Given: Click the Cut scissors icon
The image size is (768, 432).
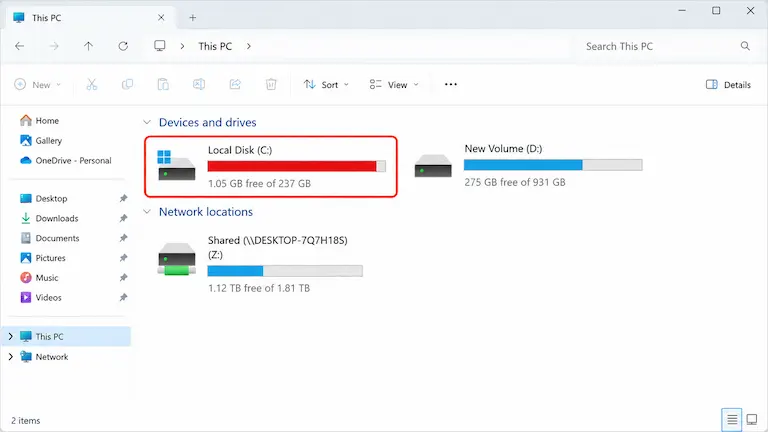Looking at the screenshot, I should (x=92, y=84).
